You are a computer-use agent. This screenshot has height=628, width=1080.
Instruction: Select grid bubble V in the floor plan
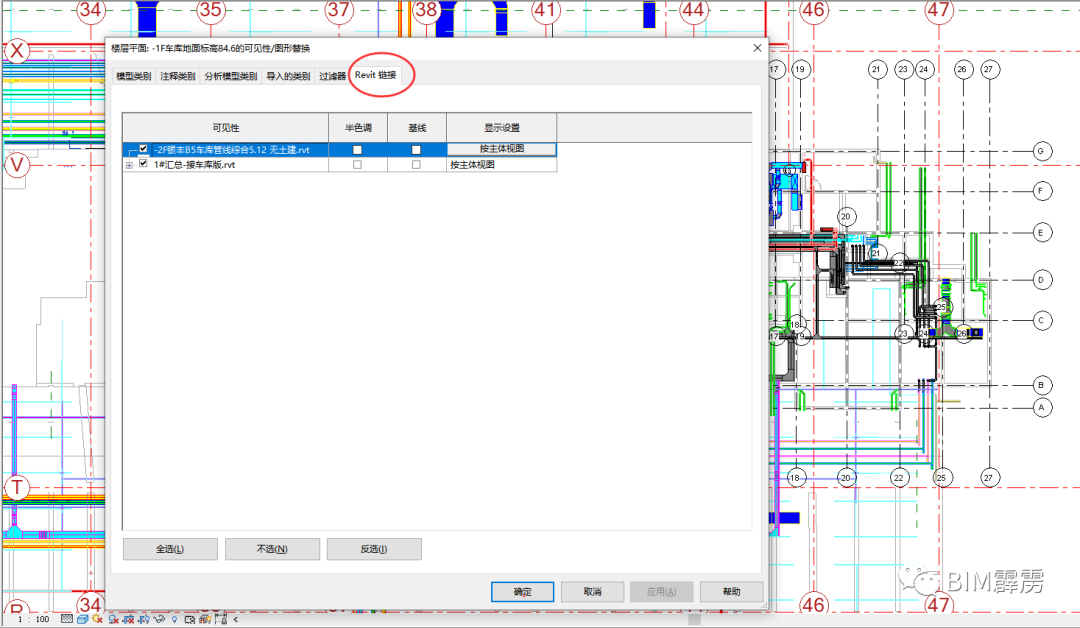[17, 165]
